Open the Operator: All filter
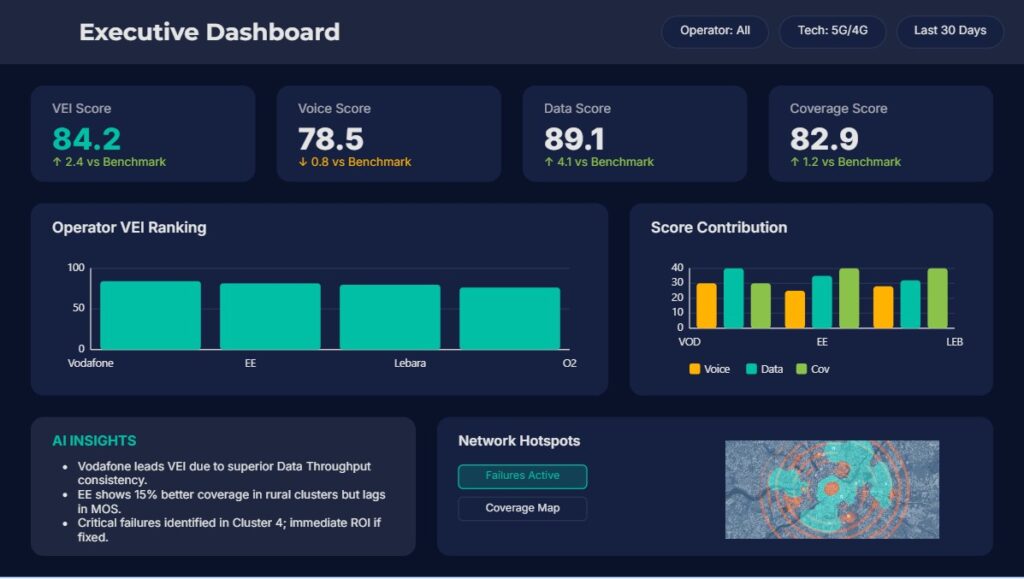The width and height of the screenshot is (1024, 579). coord(714,31)
